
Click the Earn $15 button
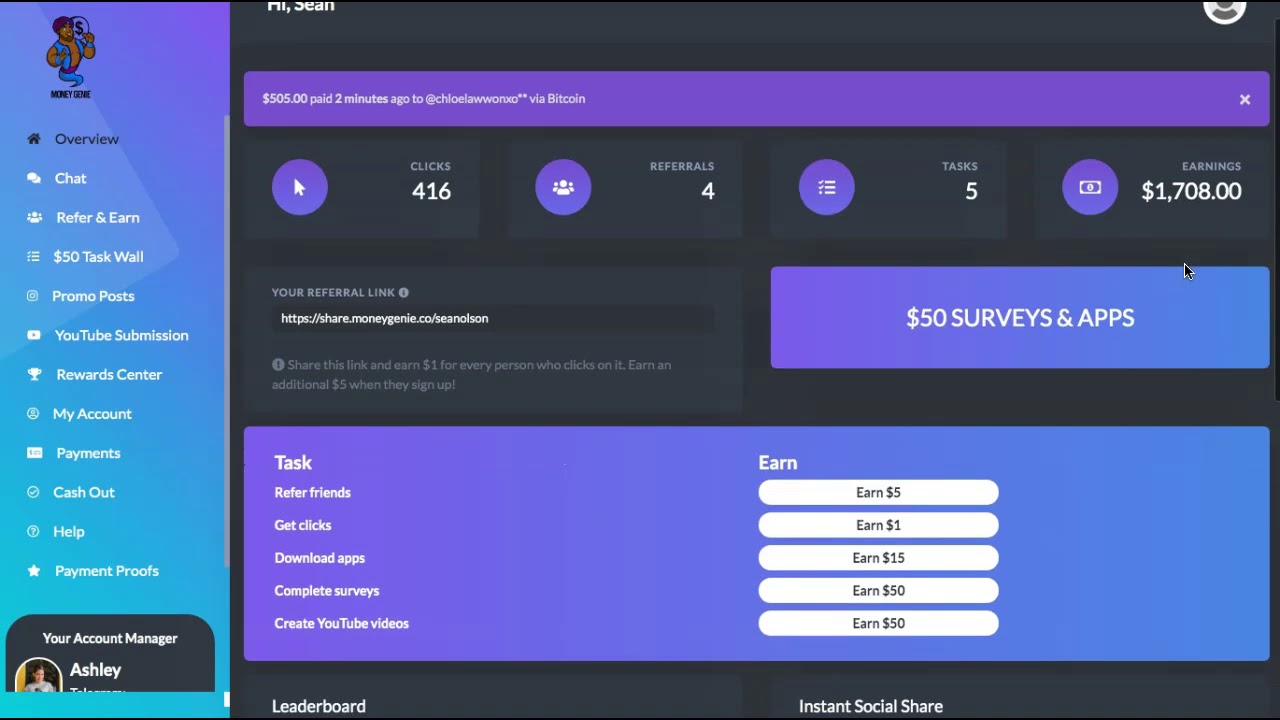(878, 558)
